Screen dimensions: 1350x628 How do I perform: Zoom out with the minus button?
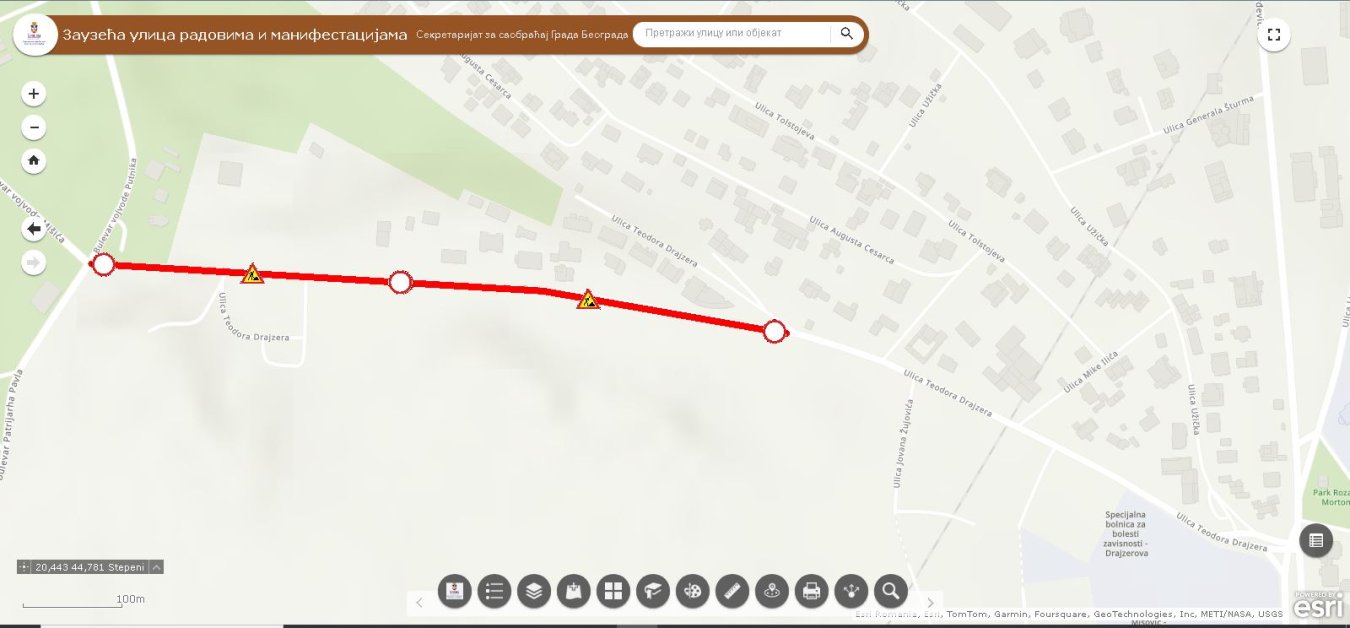(x=34, y=127)
